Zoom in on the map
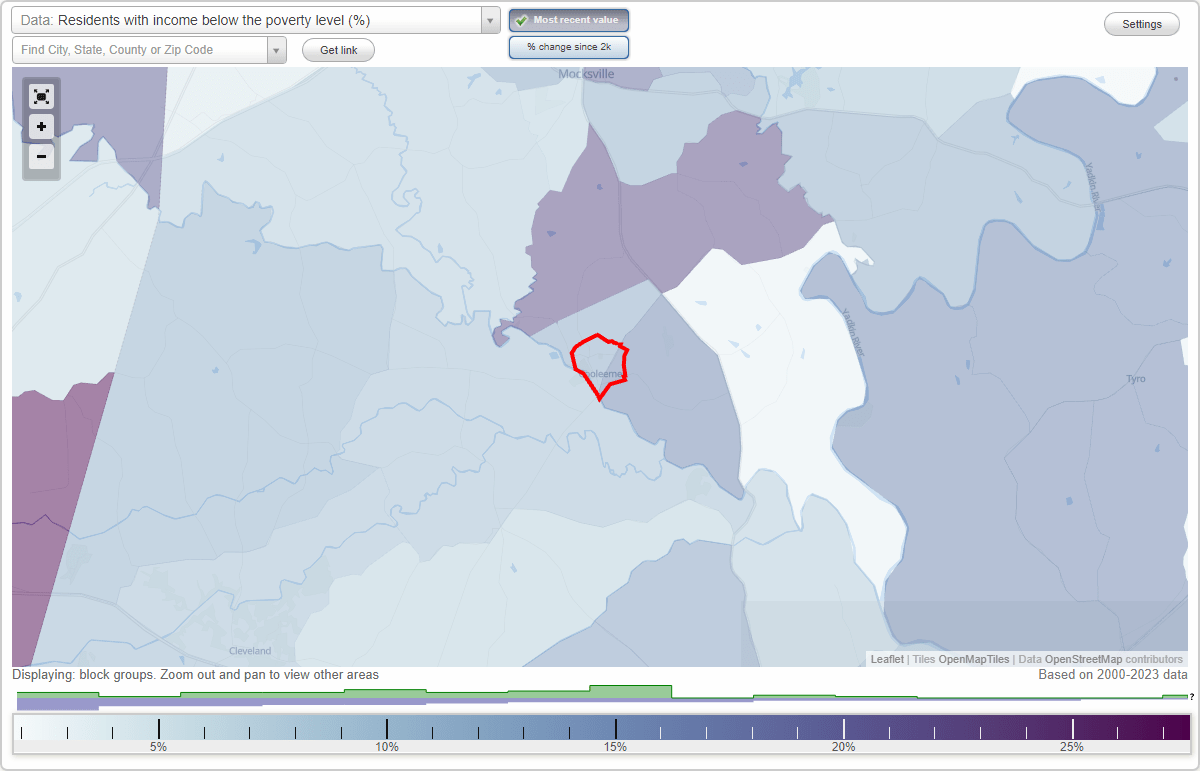 41,127
